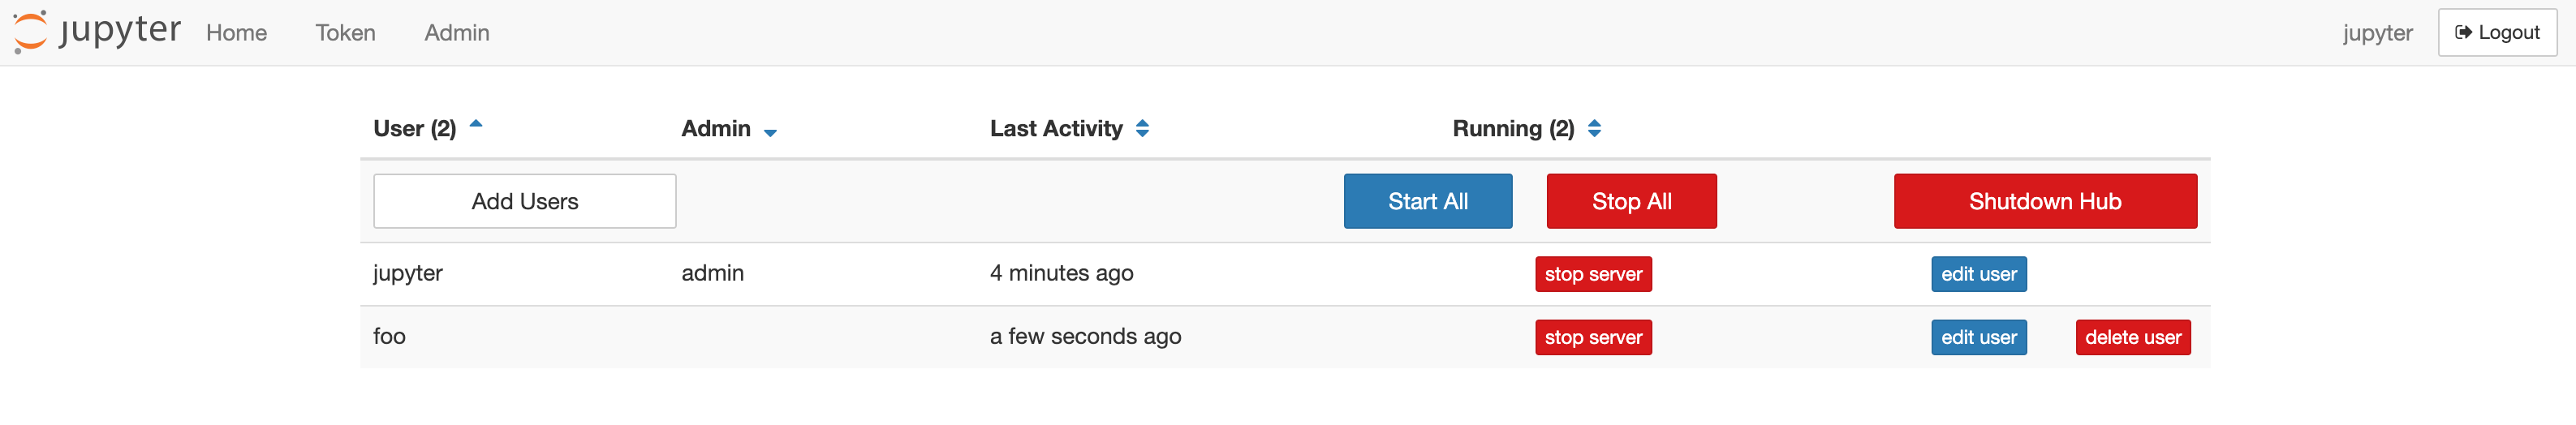Click the Shutdown Hub button
This screenshot has width=2576, height=425.
coord(2045,201)
